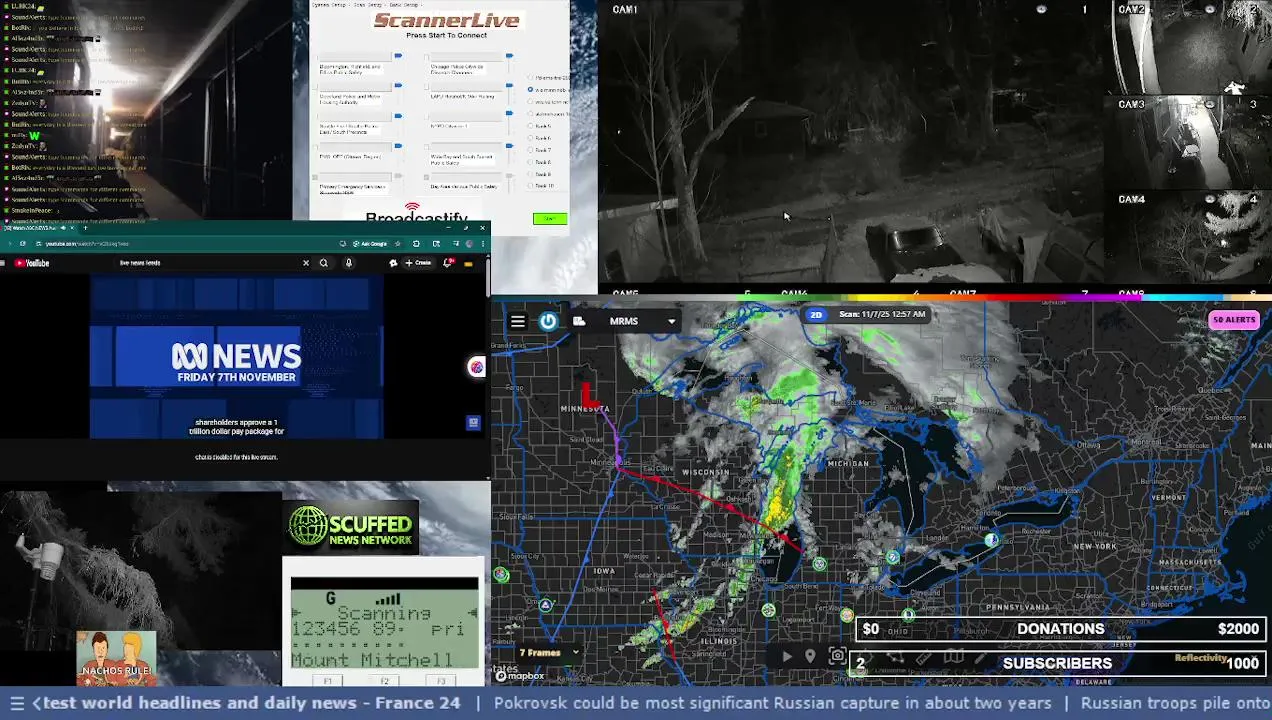Select the CAM3 camera thumbnail
The height and width of the screenshot is (720, 1272).
1189,142
